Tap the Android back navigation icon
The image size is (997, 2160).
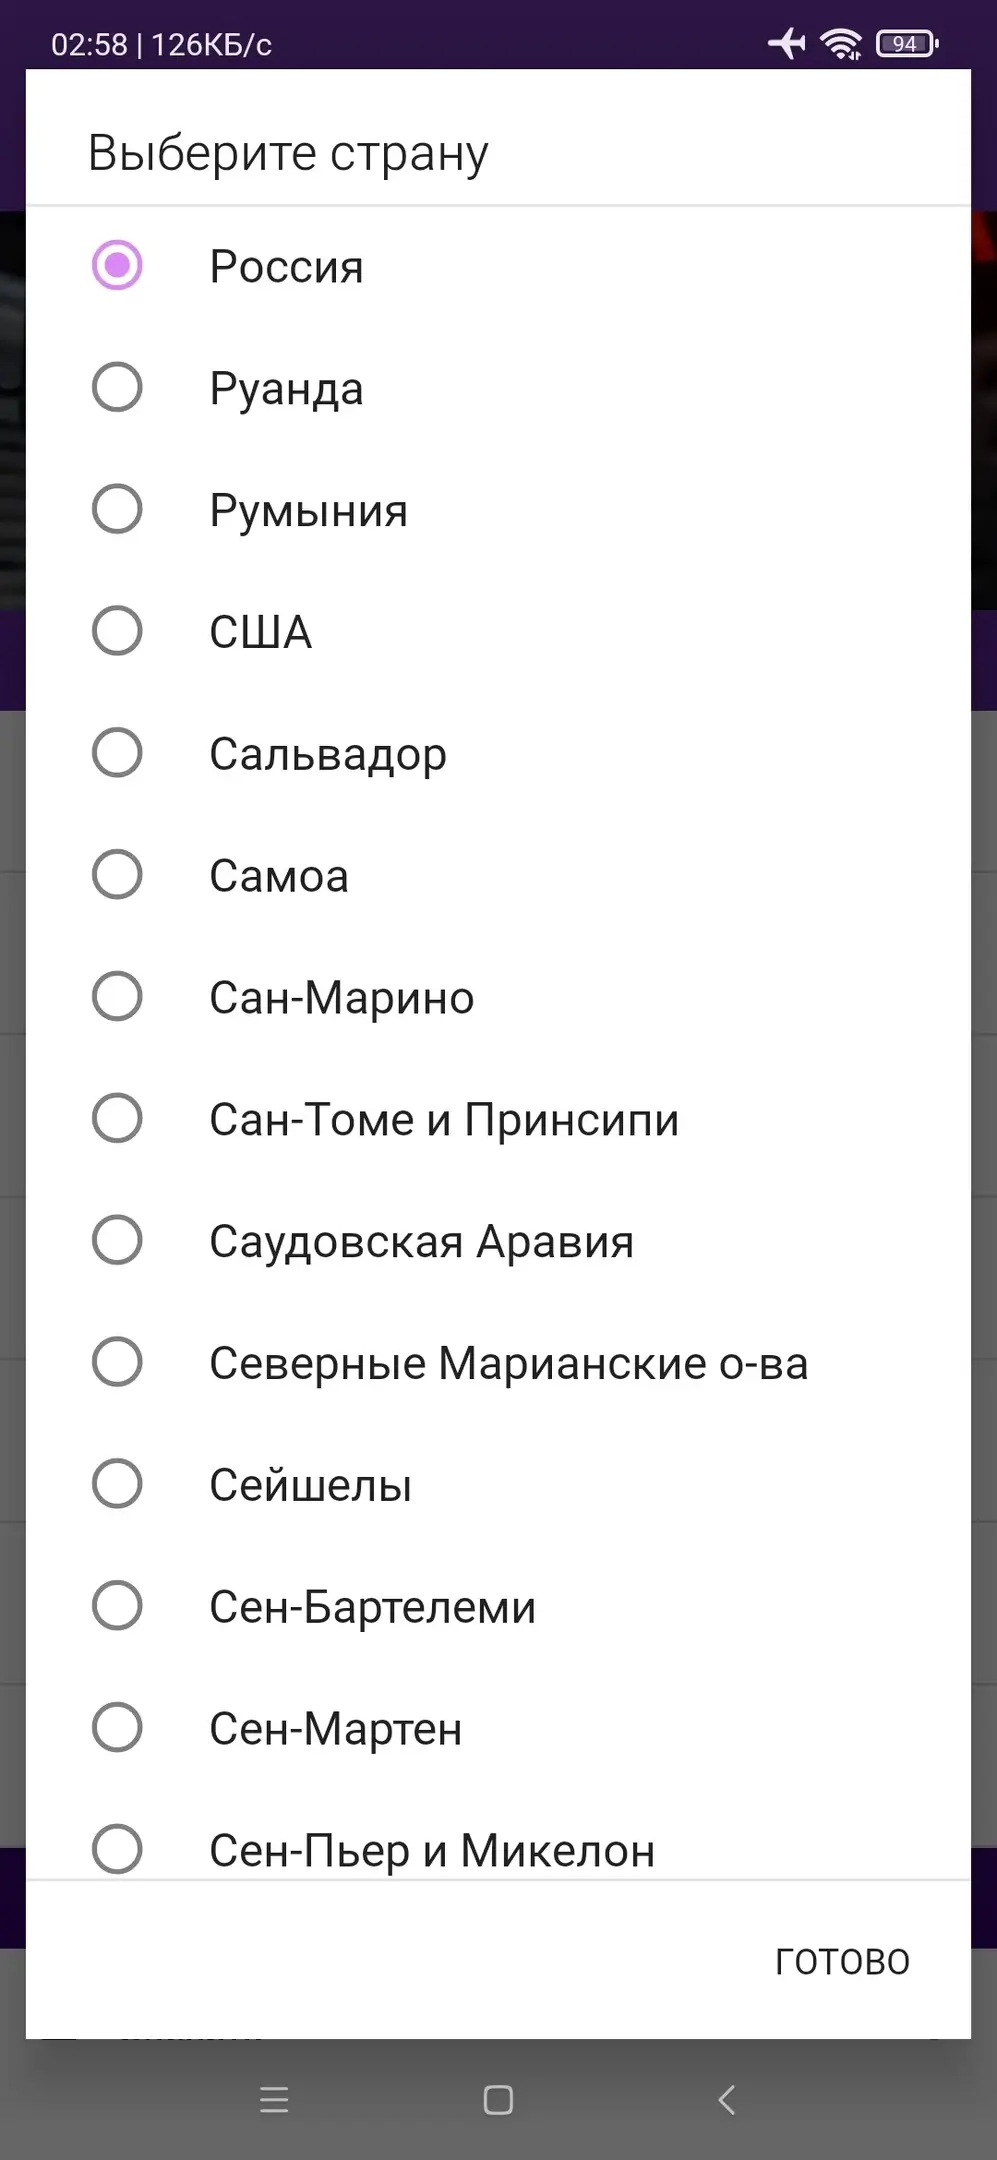727,2100
